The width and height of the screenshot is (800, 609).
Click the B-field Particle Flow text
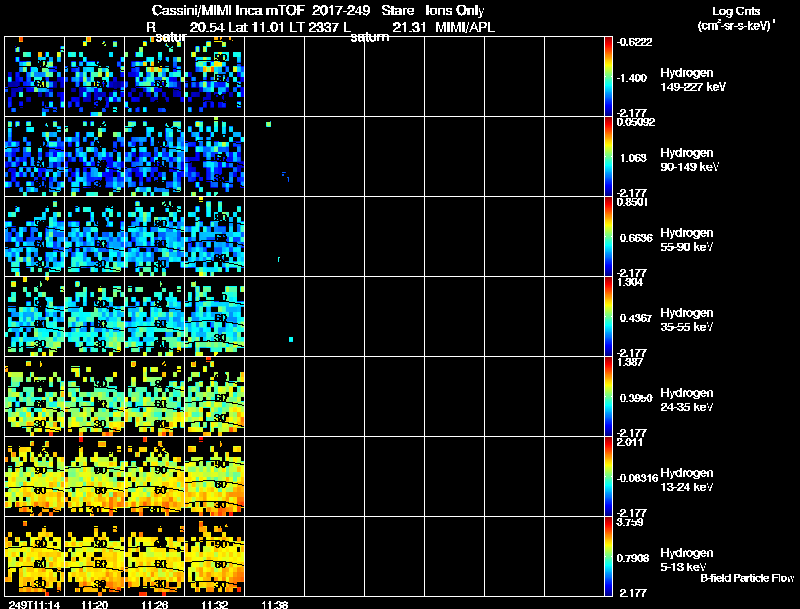point(747,578)
